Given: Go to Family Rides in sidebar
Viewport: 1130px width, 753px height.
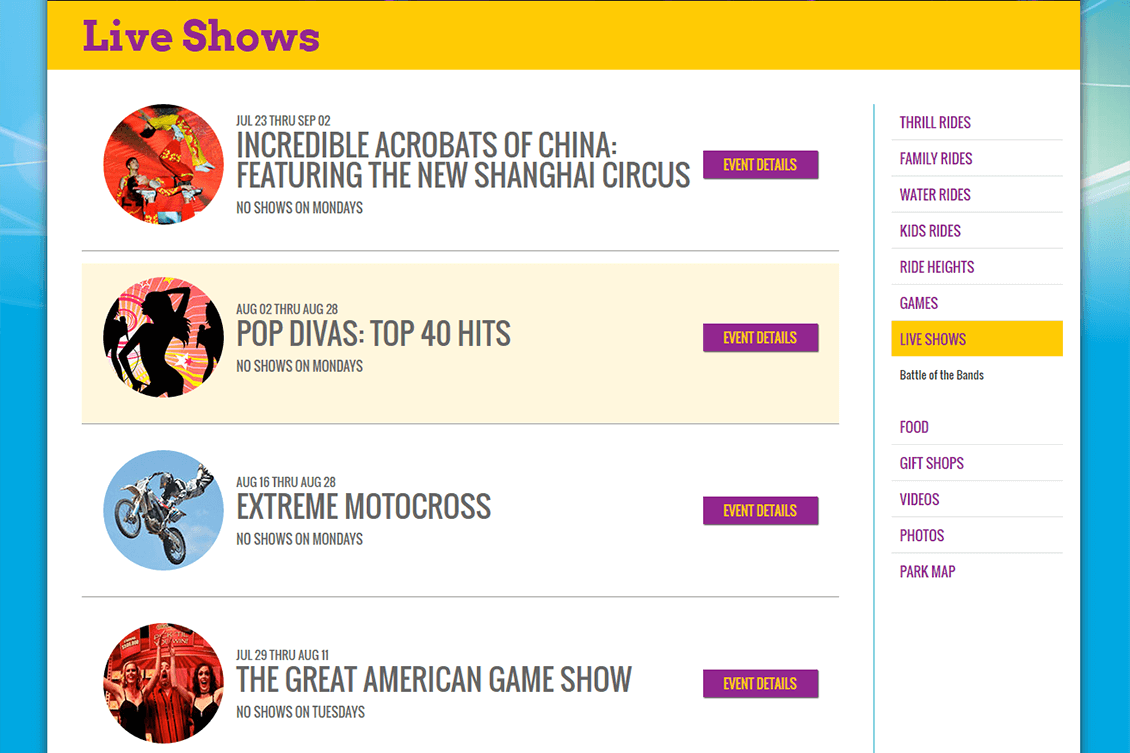Looking at the screenshot, I should (935, 159).
